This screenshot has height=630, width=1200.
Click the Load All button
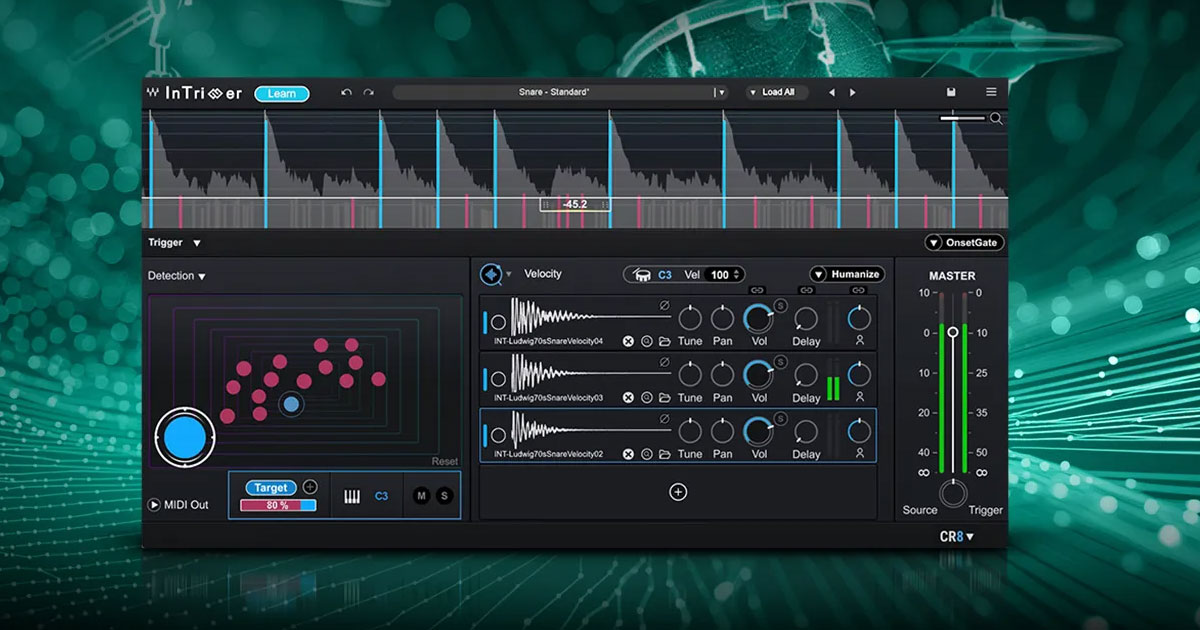777,92
